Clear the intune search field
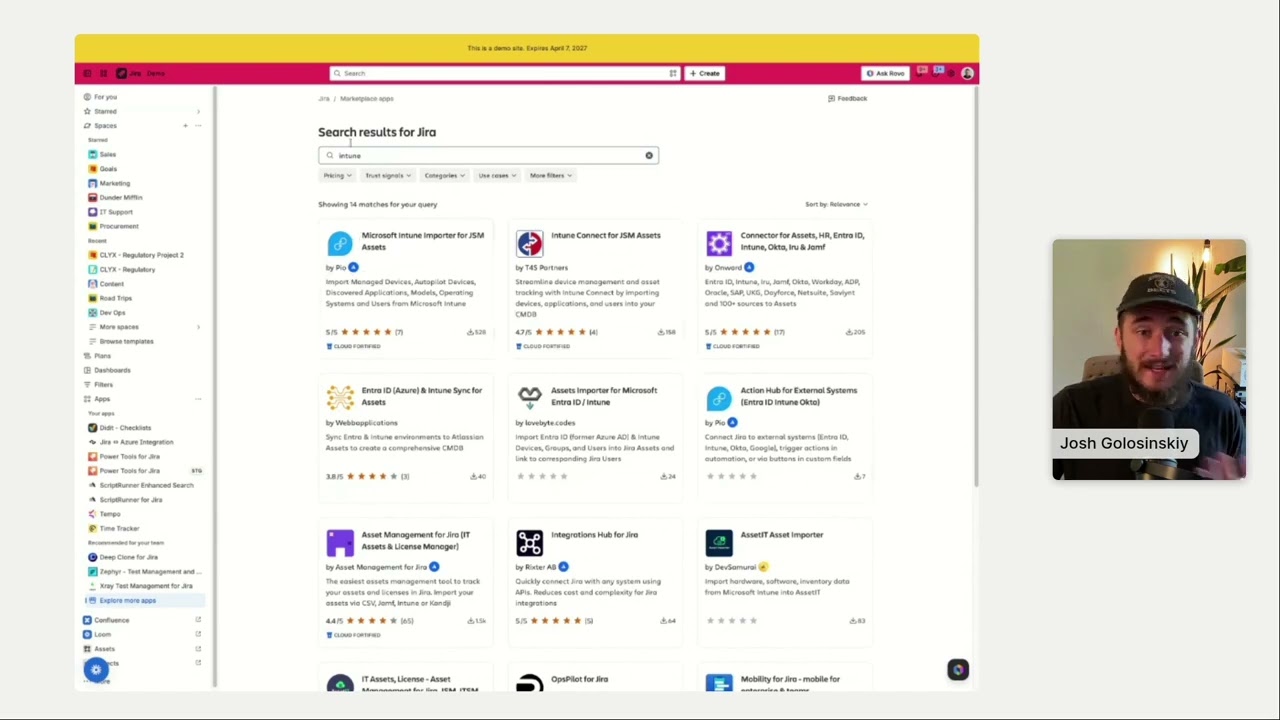The image size is (1280, 720). coord(649,155)
